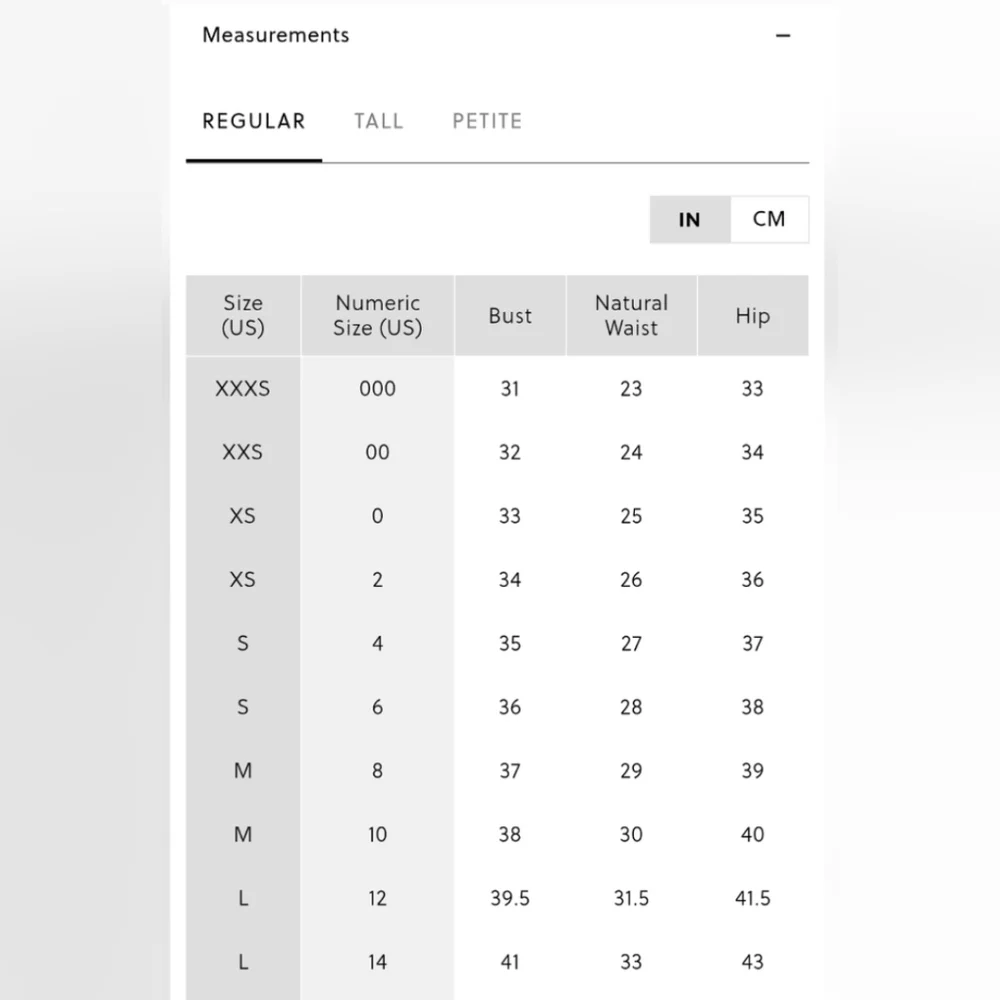Viewport: 1000px width, 1000px height.
Task: Click the Natural Waist column header
Action: tap(631, 315)
